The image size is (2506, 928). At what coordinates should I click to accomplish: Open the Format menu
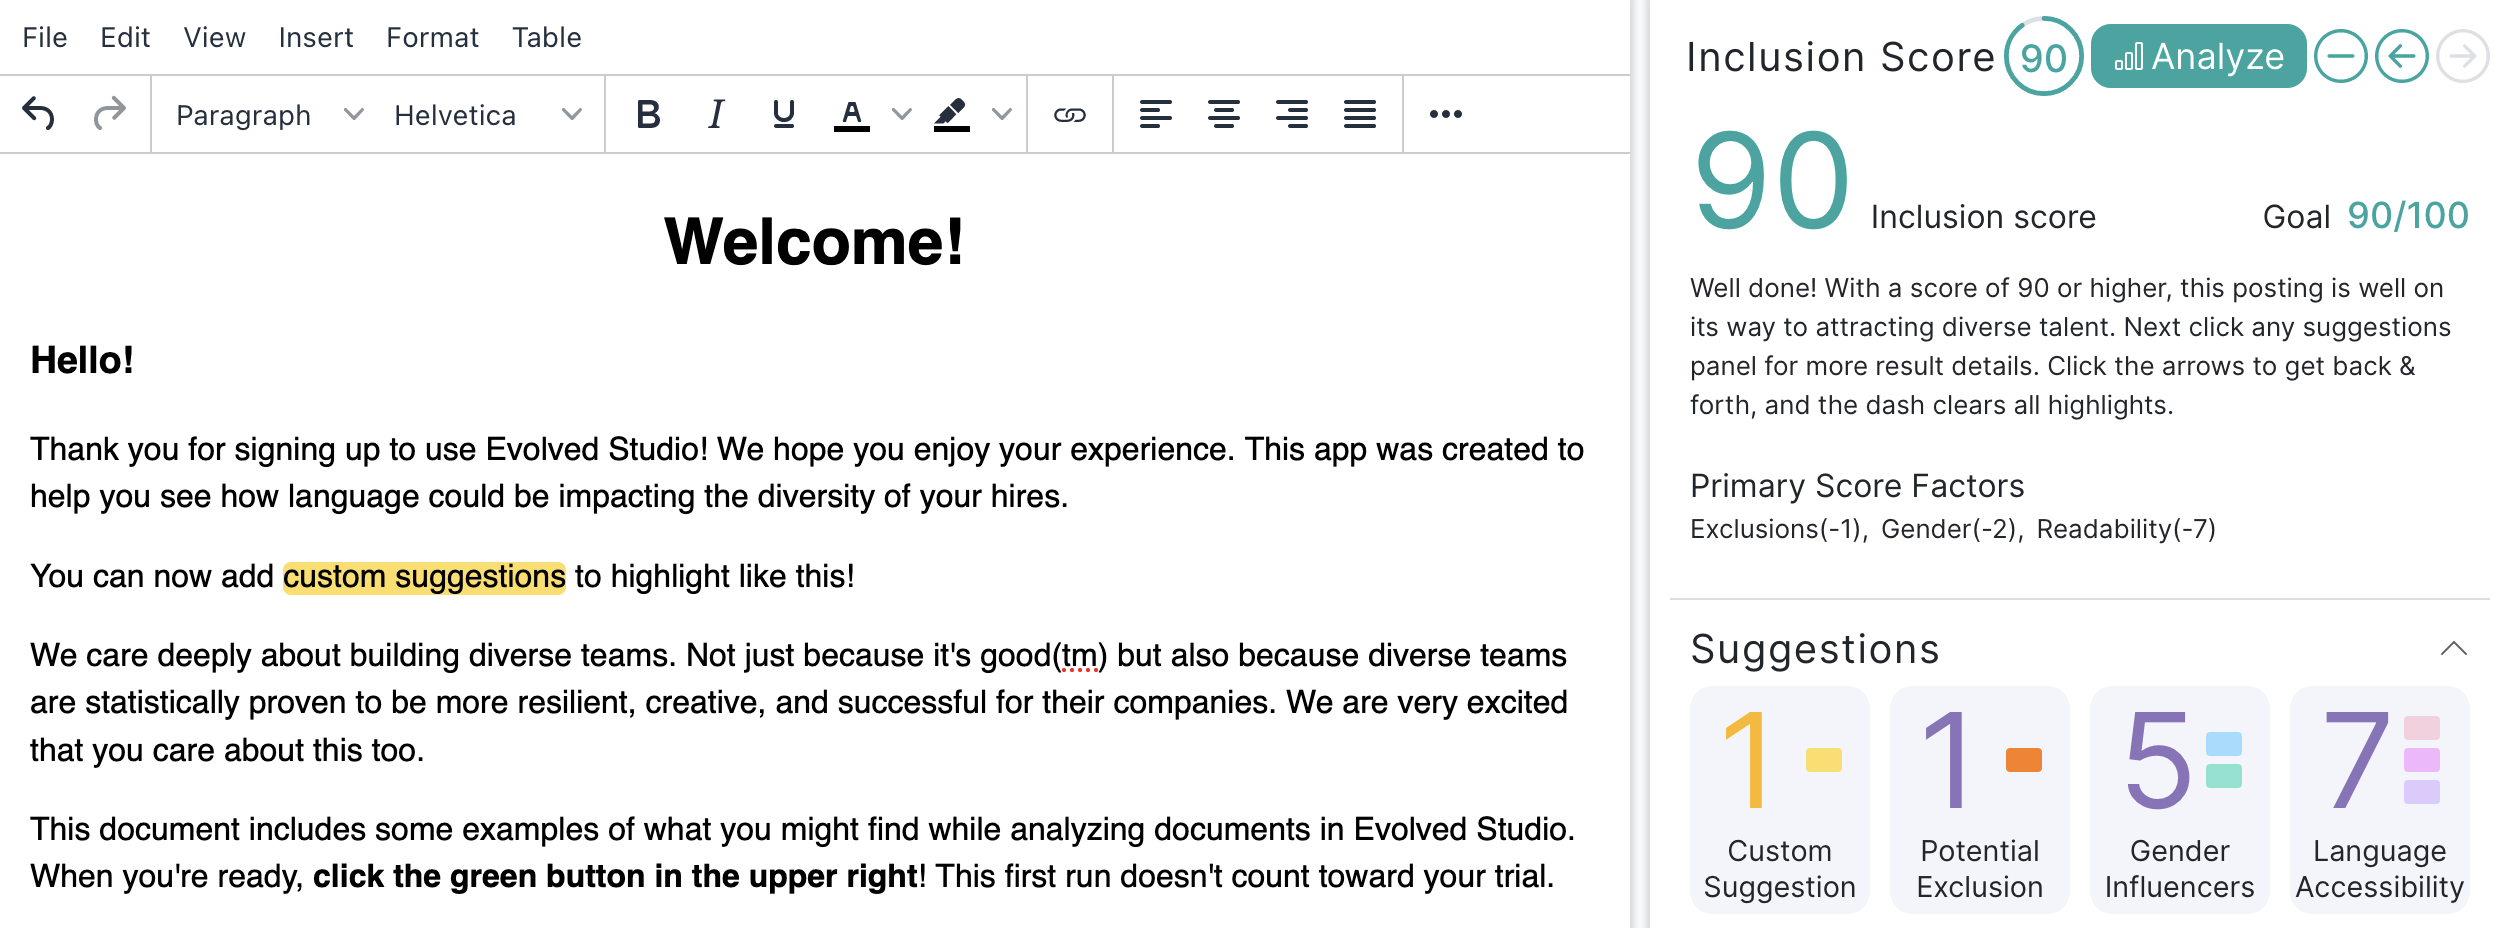click(x=432, y=38)
